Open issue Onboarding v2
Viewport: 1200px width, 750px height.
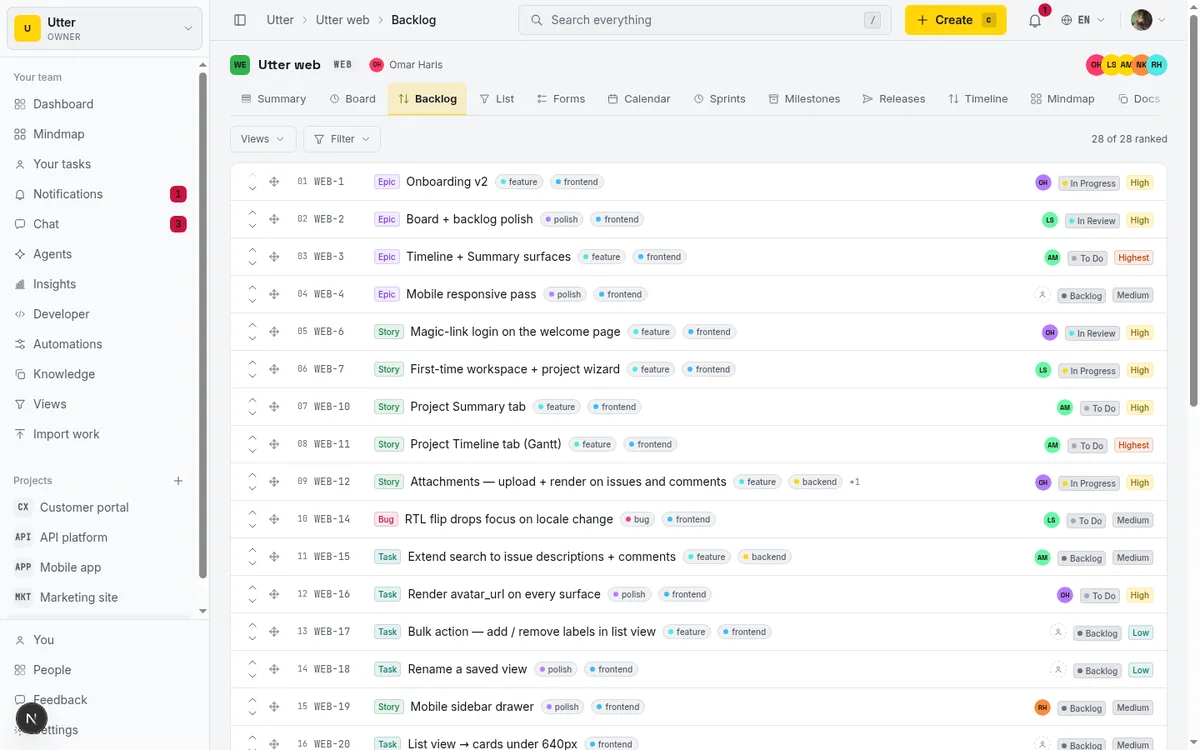[447, 182]
